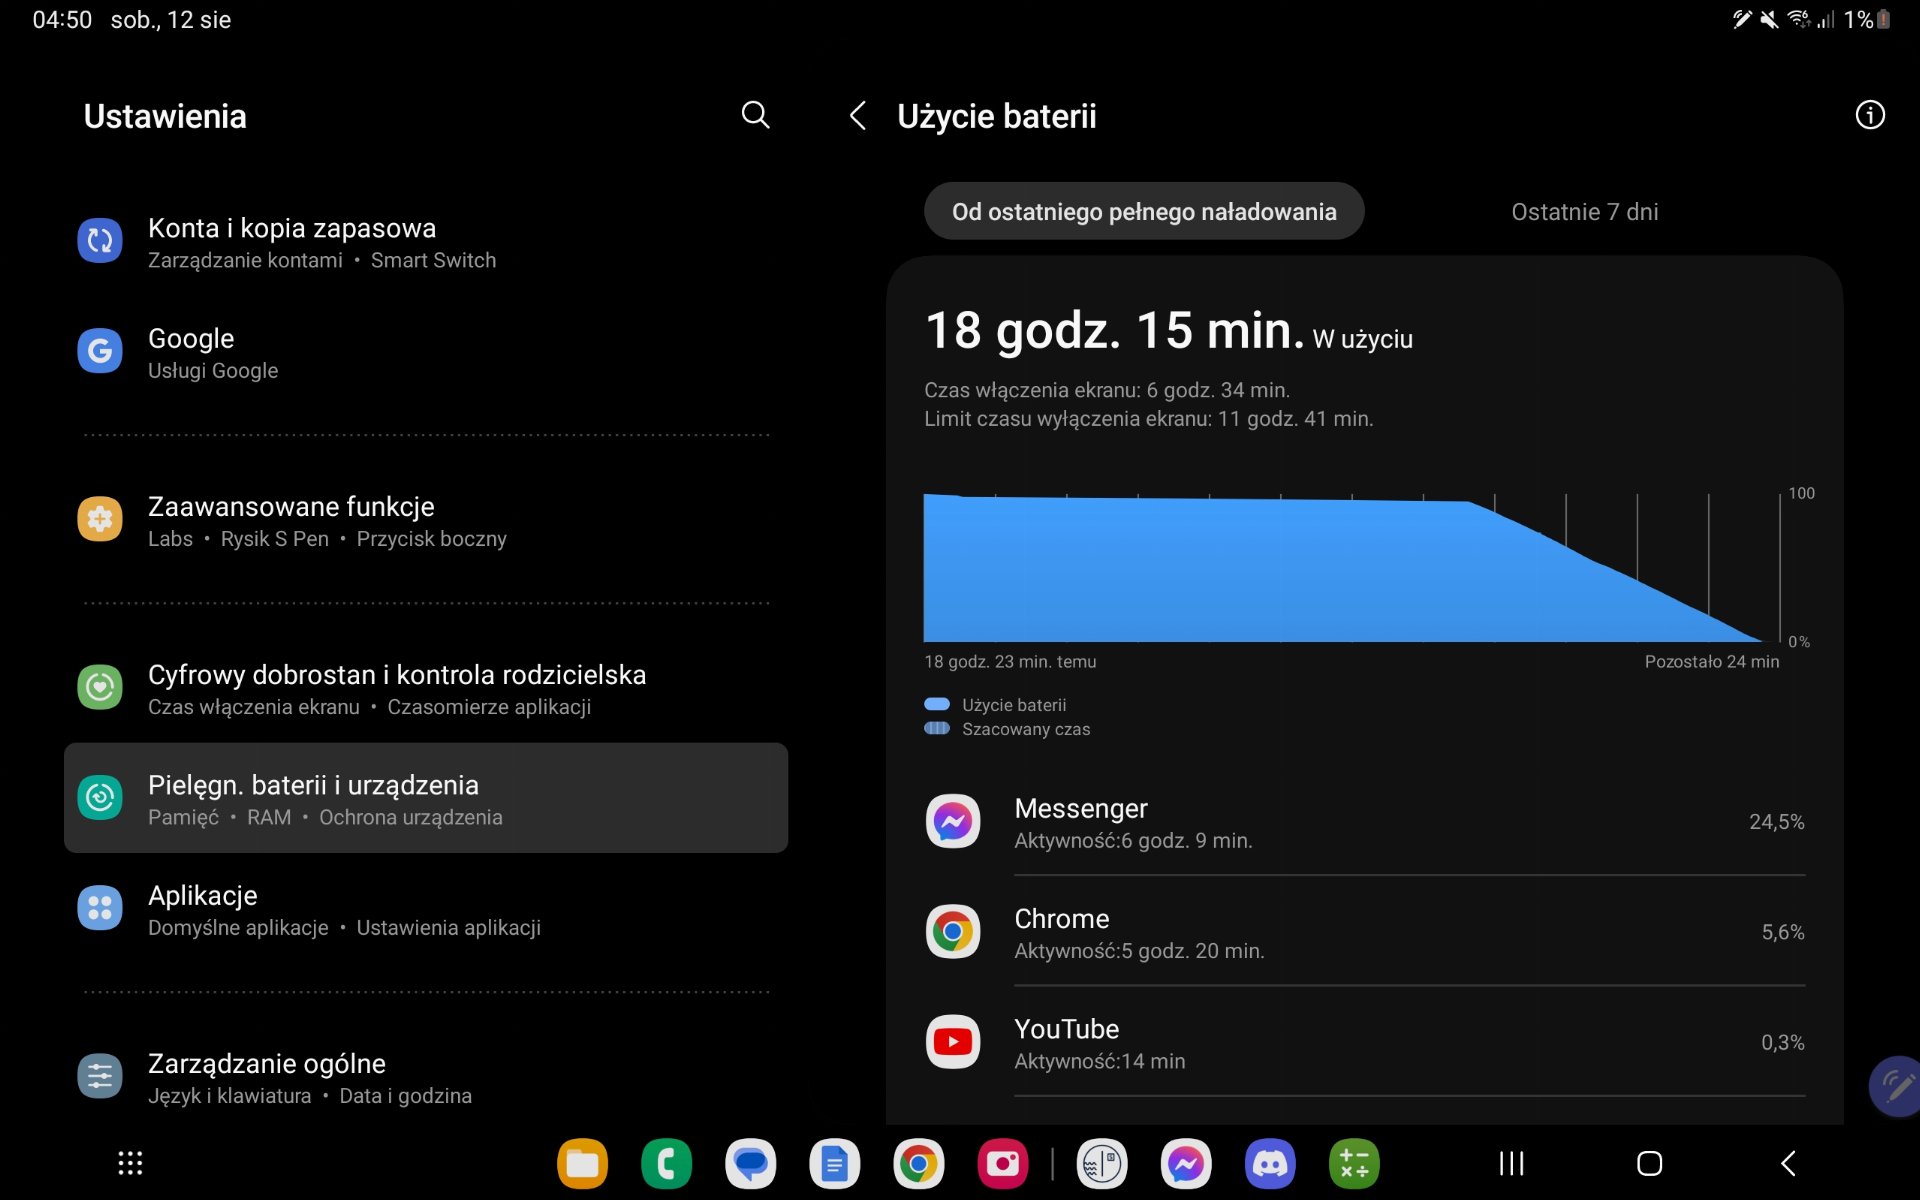Tap the floating S Pen air command button
Viewport: 1920px width, 1200px height.
click(x=1896, y=1086)
